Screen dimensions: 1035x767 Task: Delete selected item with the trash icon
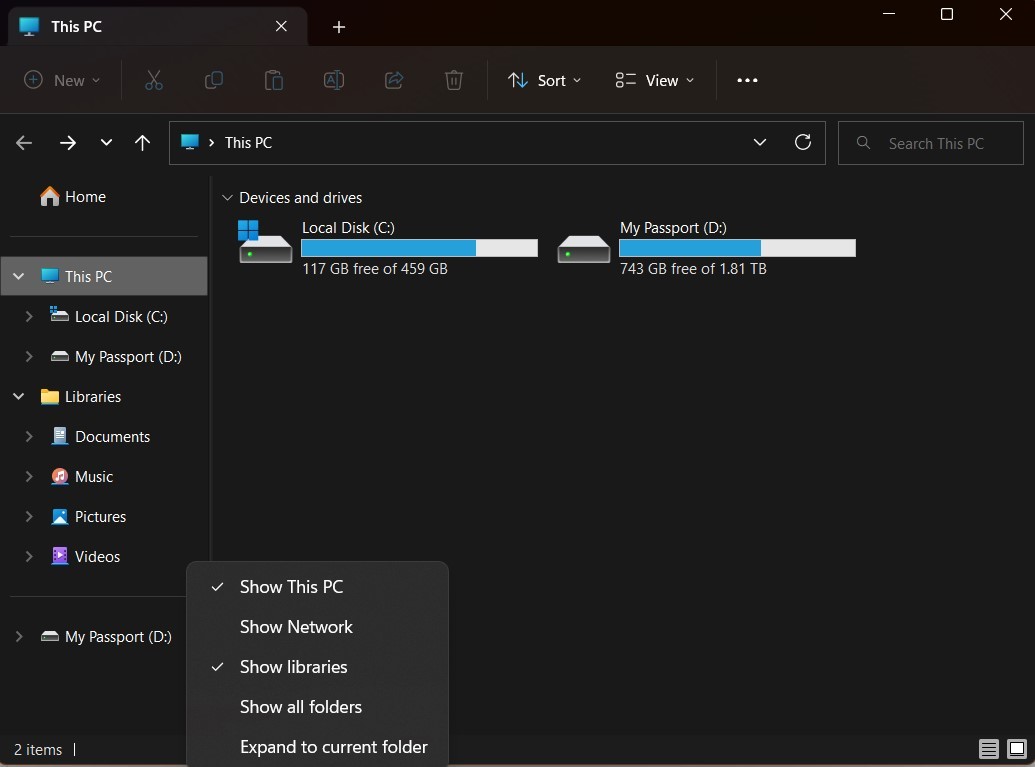click(x=453, y=80)
